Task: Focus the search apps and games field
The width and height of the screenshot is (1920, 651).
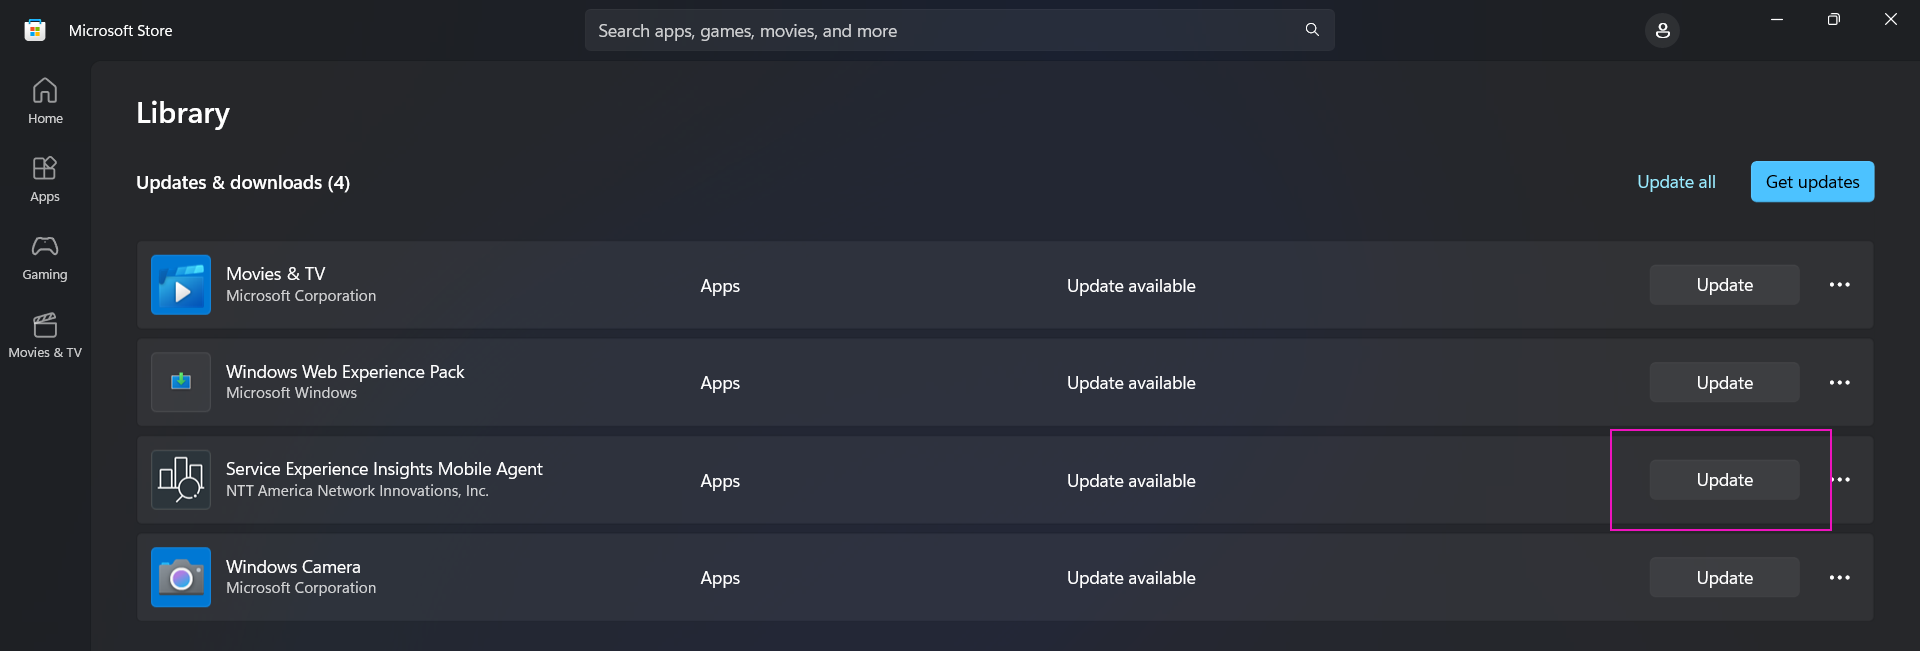Action: (959, 30)
